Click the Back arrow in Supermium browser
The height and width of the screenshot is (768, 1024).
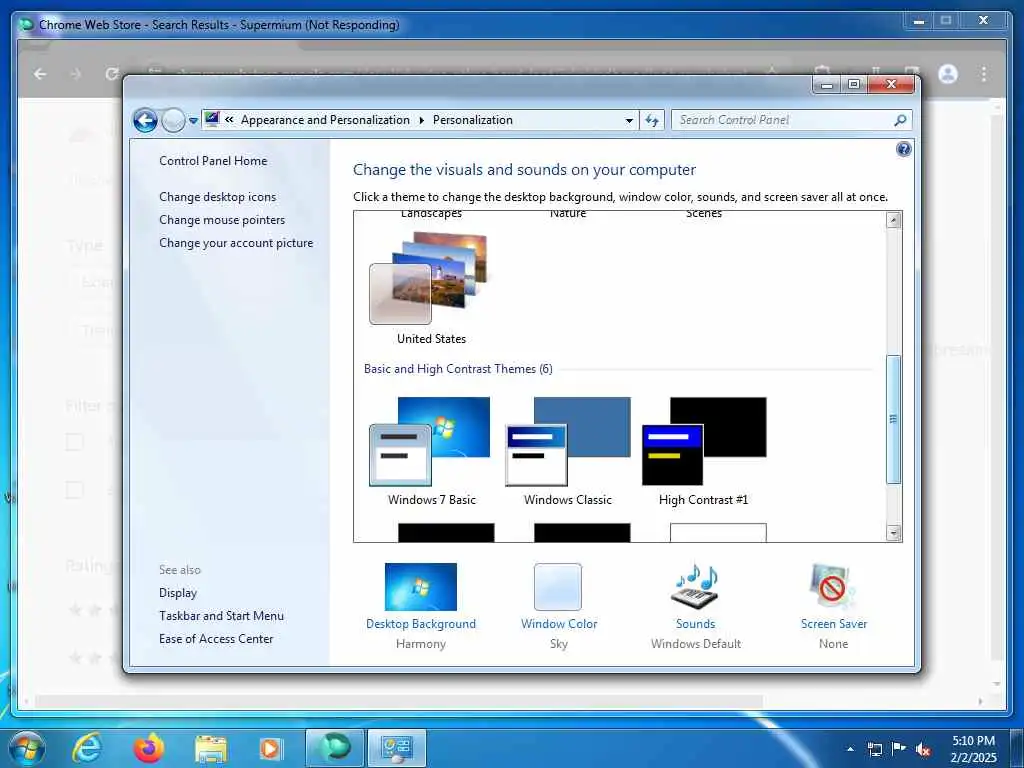click(40, 74)
